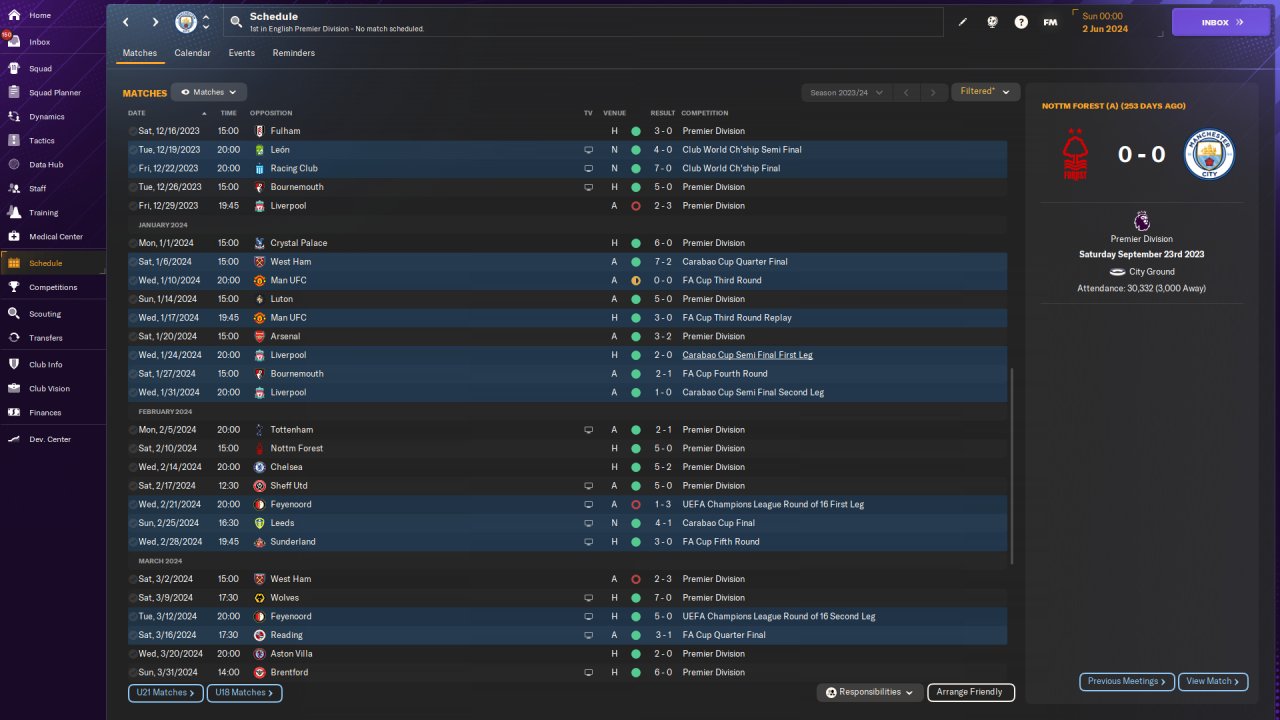The width and height of the screenshot is (1280, 720).
Task: Switch to the Events tab
Action: point(241,53)
